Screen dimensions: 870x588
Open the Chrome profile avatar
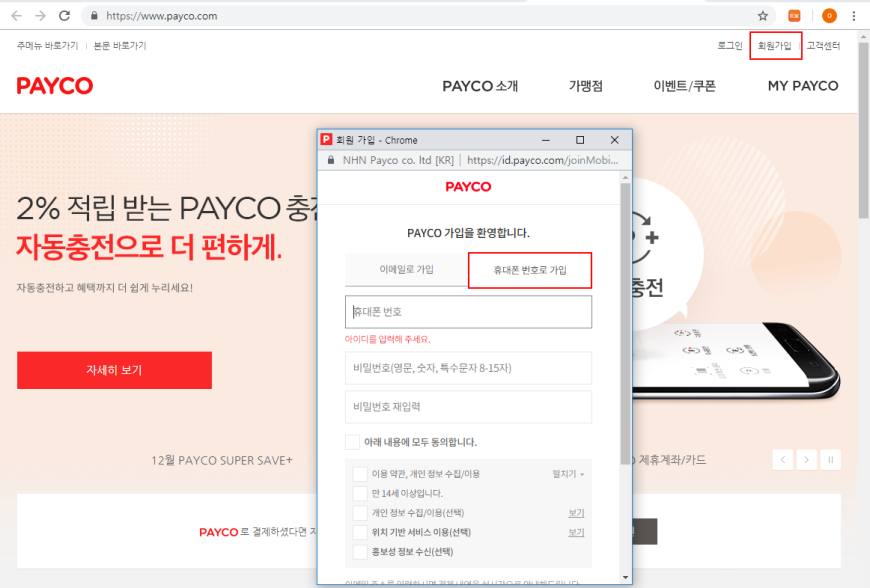(829, 16)
